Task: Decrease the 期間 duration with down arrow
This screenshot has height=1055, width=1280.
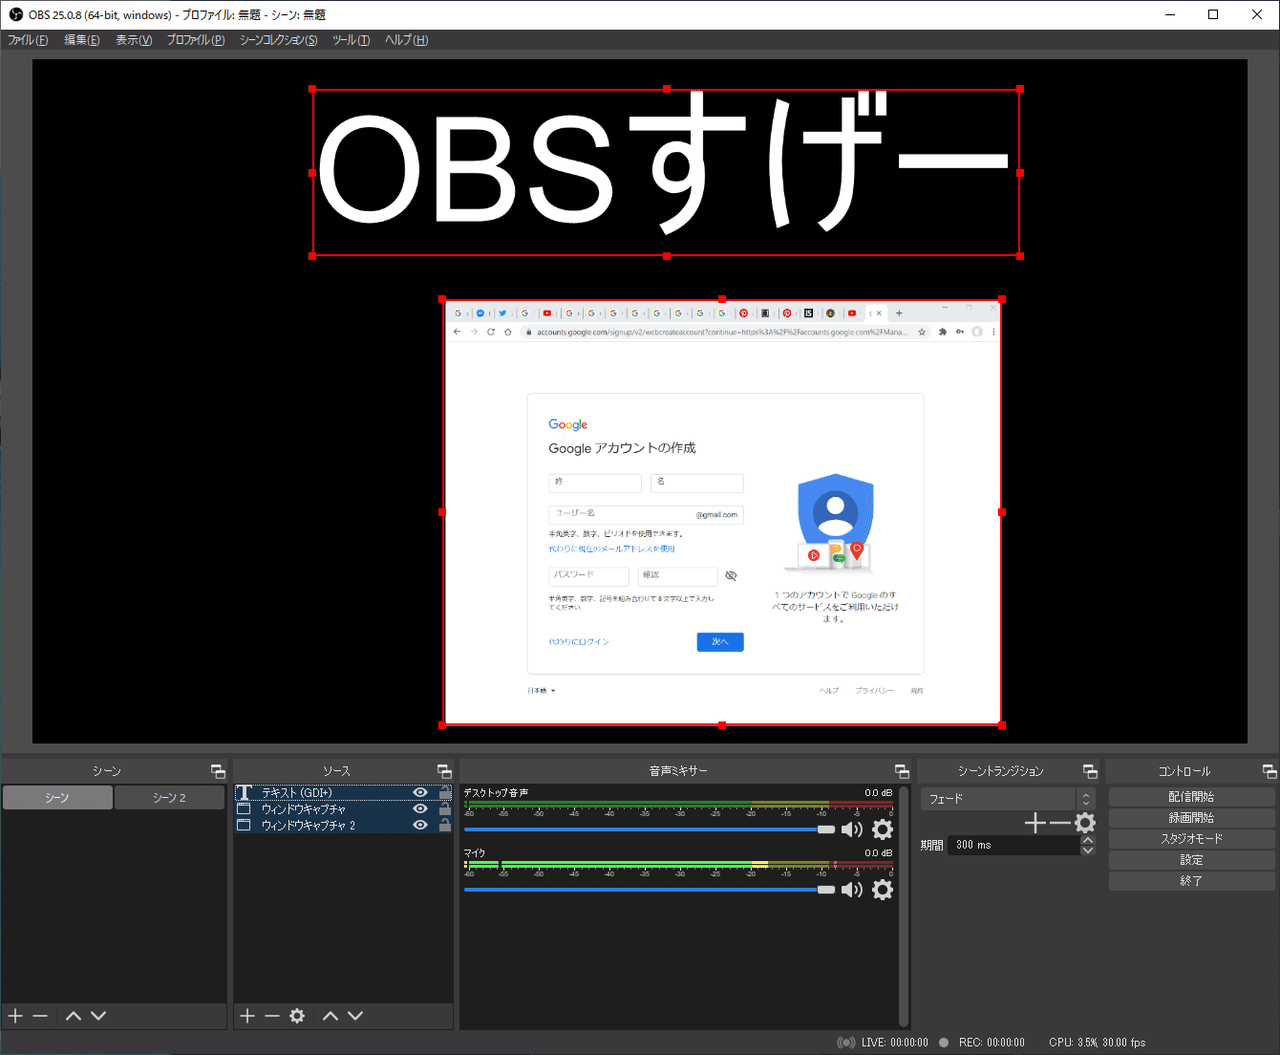Action: coord(1088,850)
